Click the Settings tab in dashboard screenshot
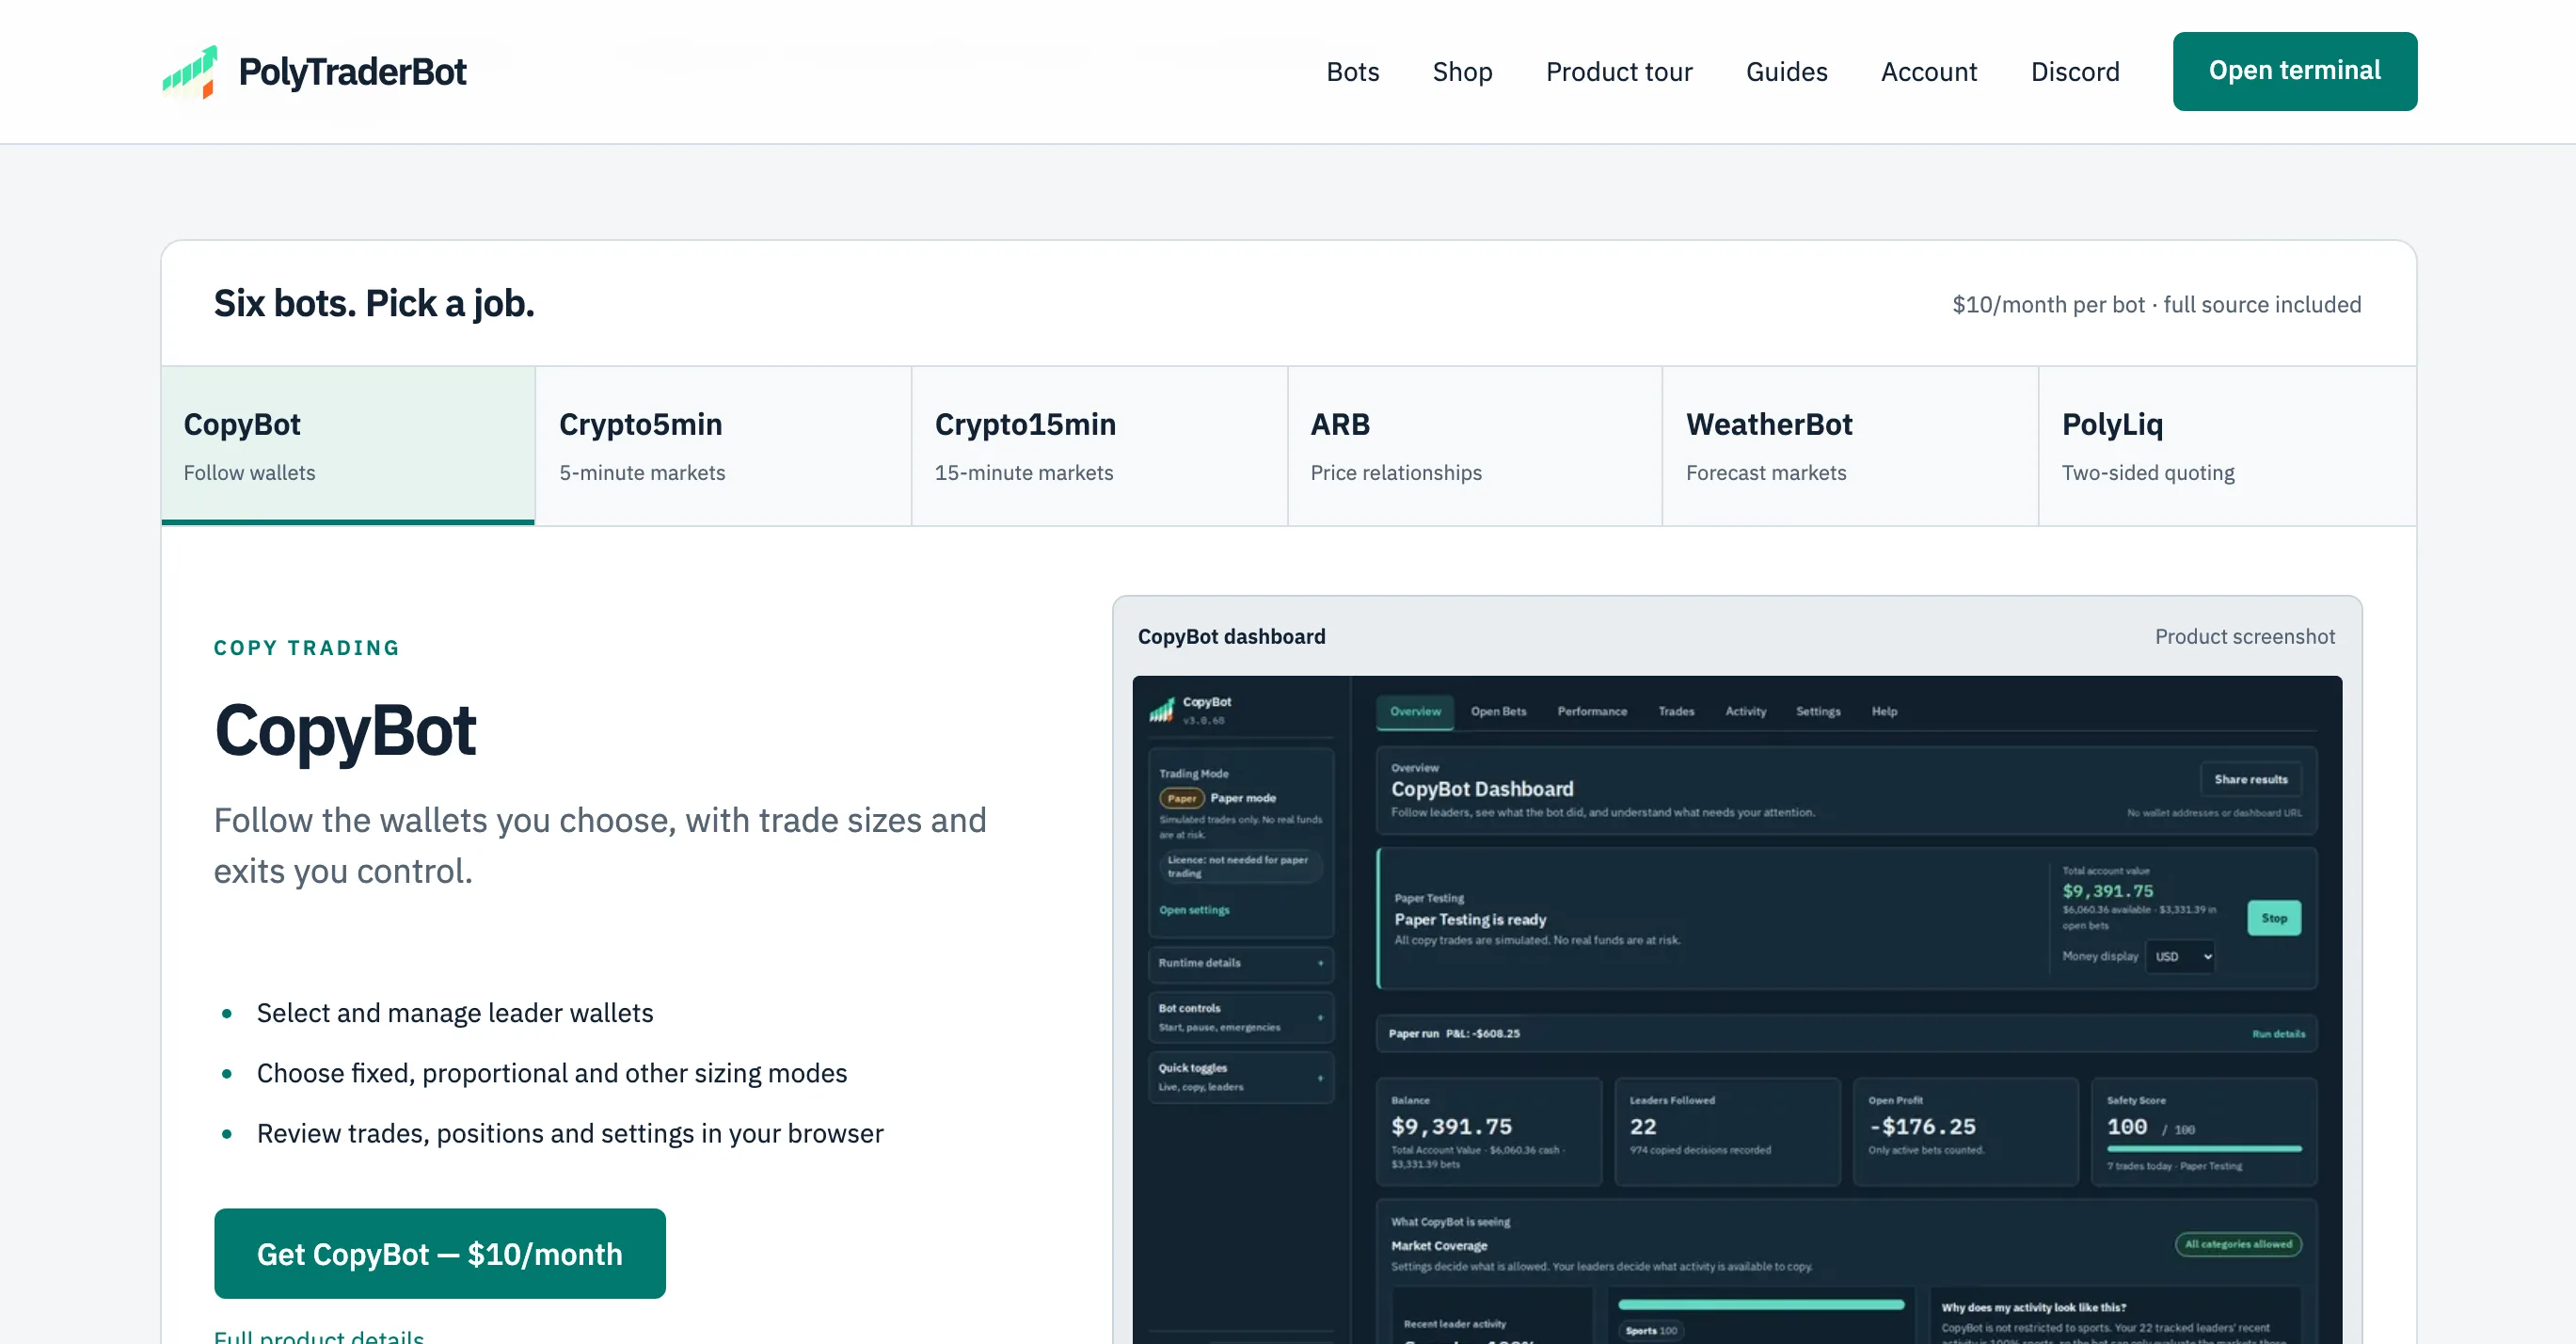The width and height of the screenshot is (2576, 1344). 1818,711
